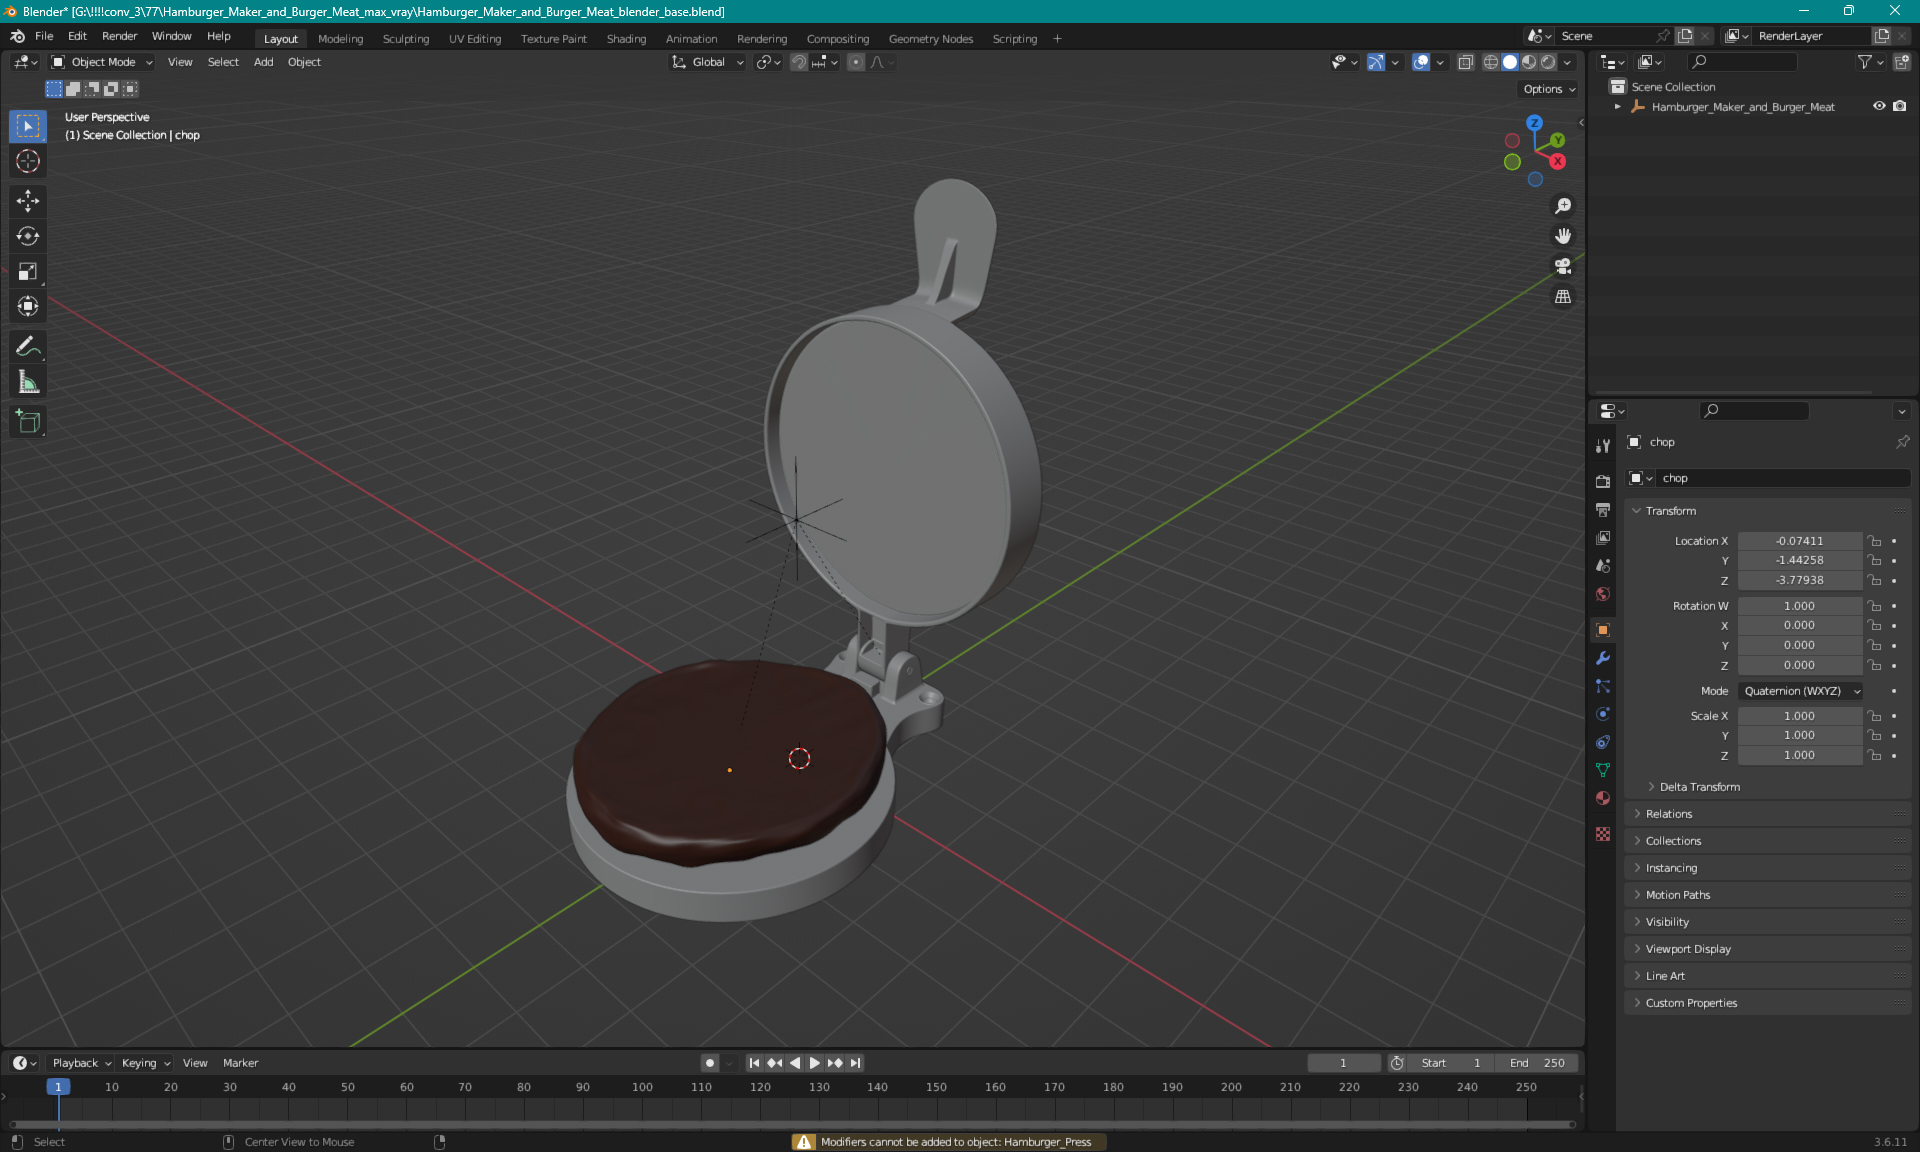The image size is (1920, 1152).
Task: Toggle proportional editing
Action: click(x=856, y=62)
